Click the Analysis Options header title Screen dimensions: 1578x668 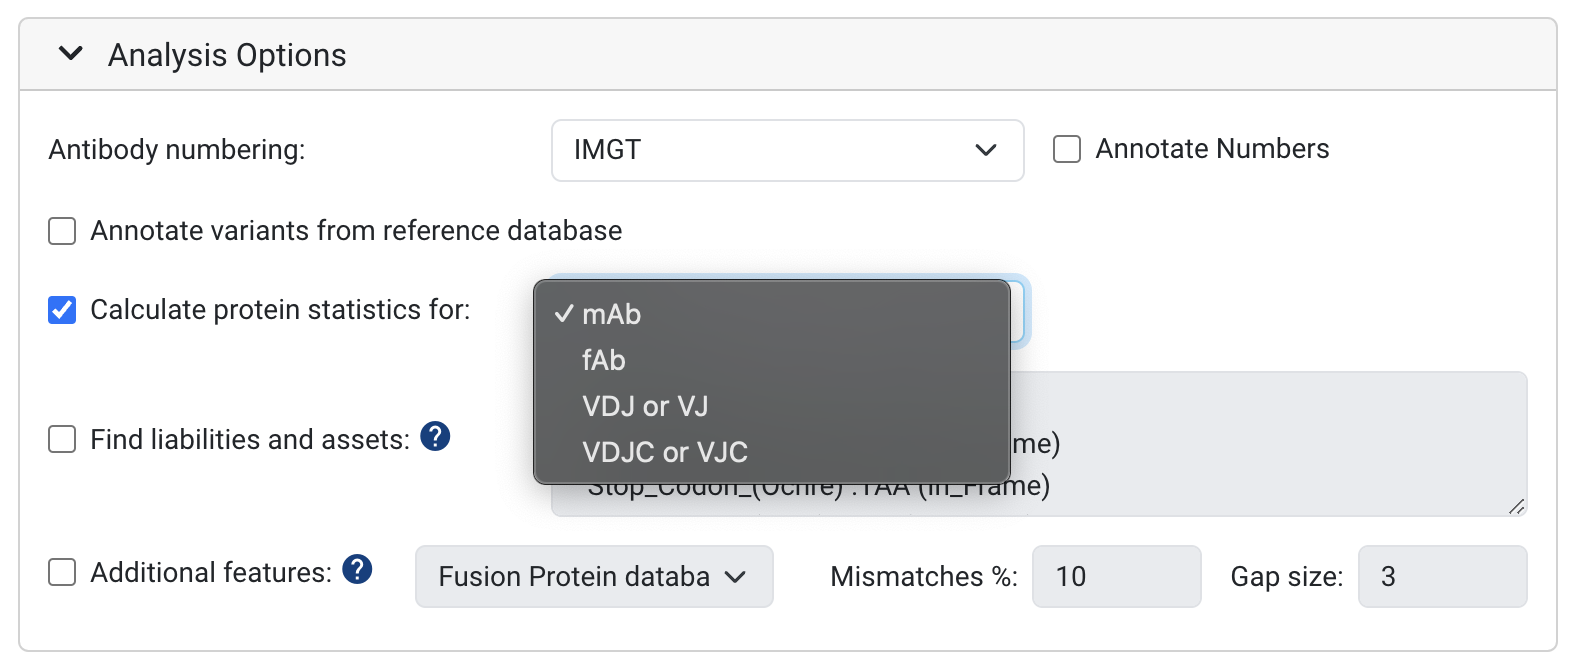coord(227,55)
